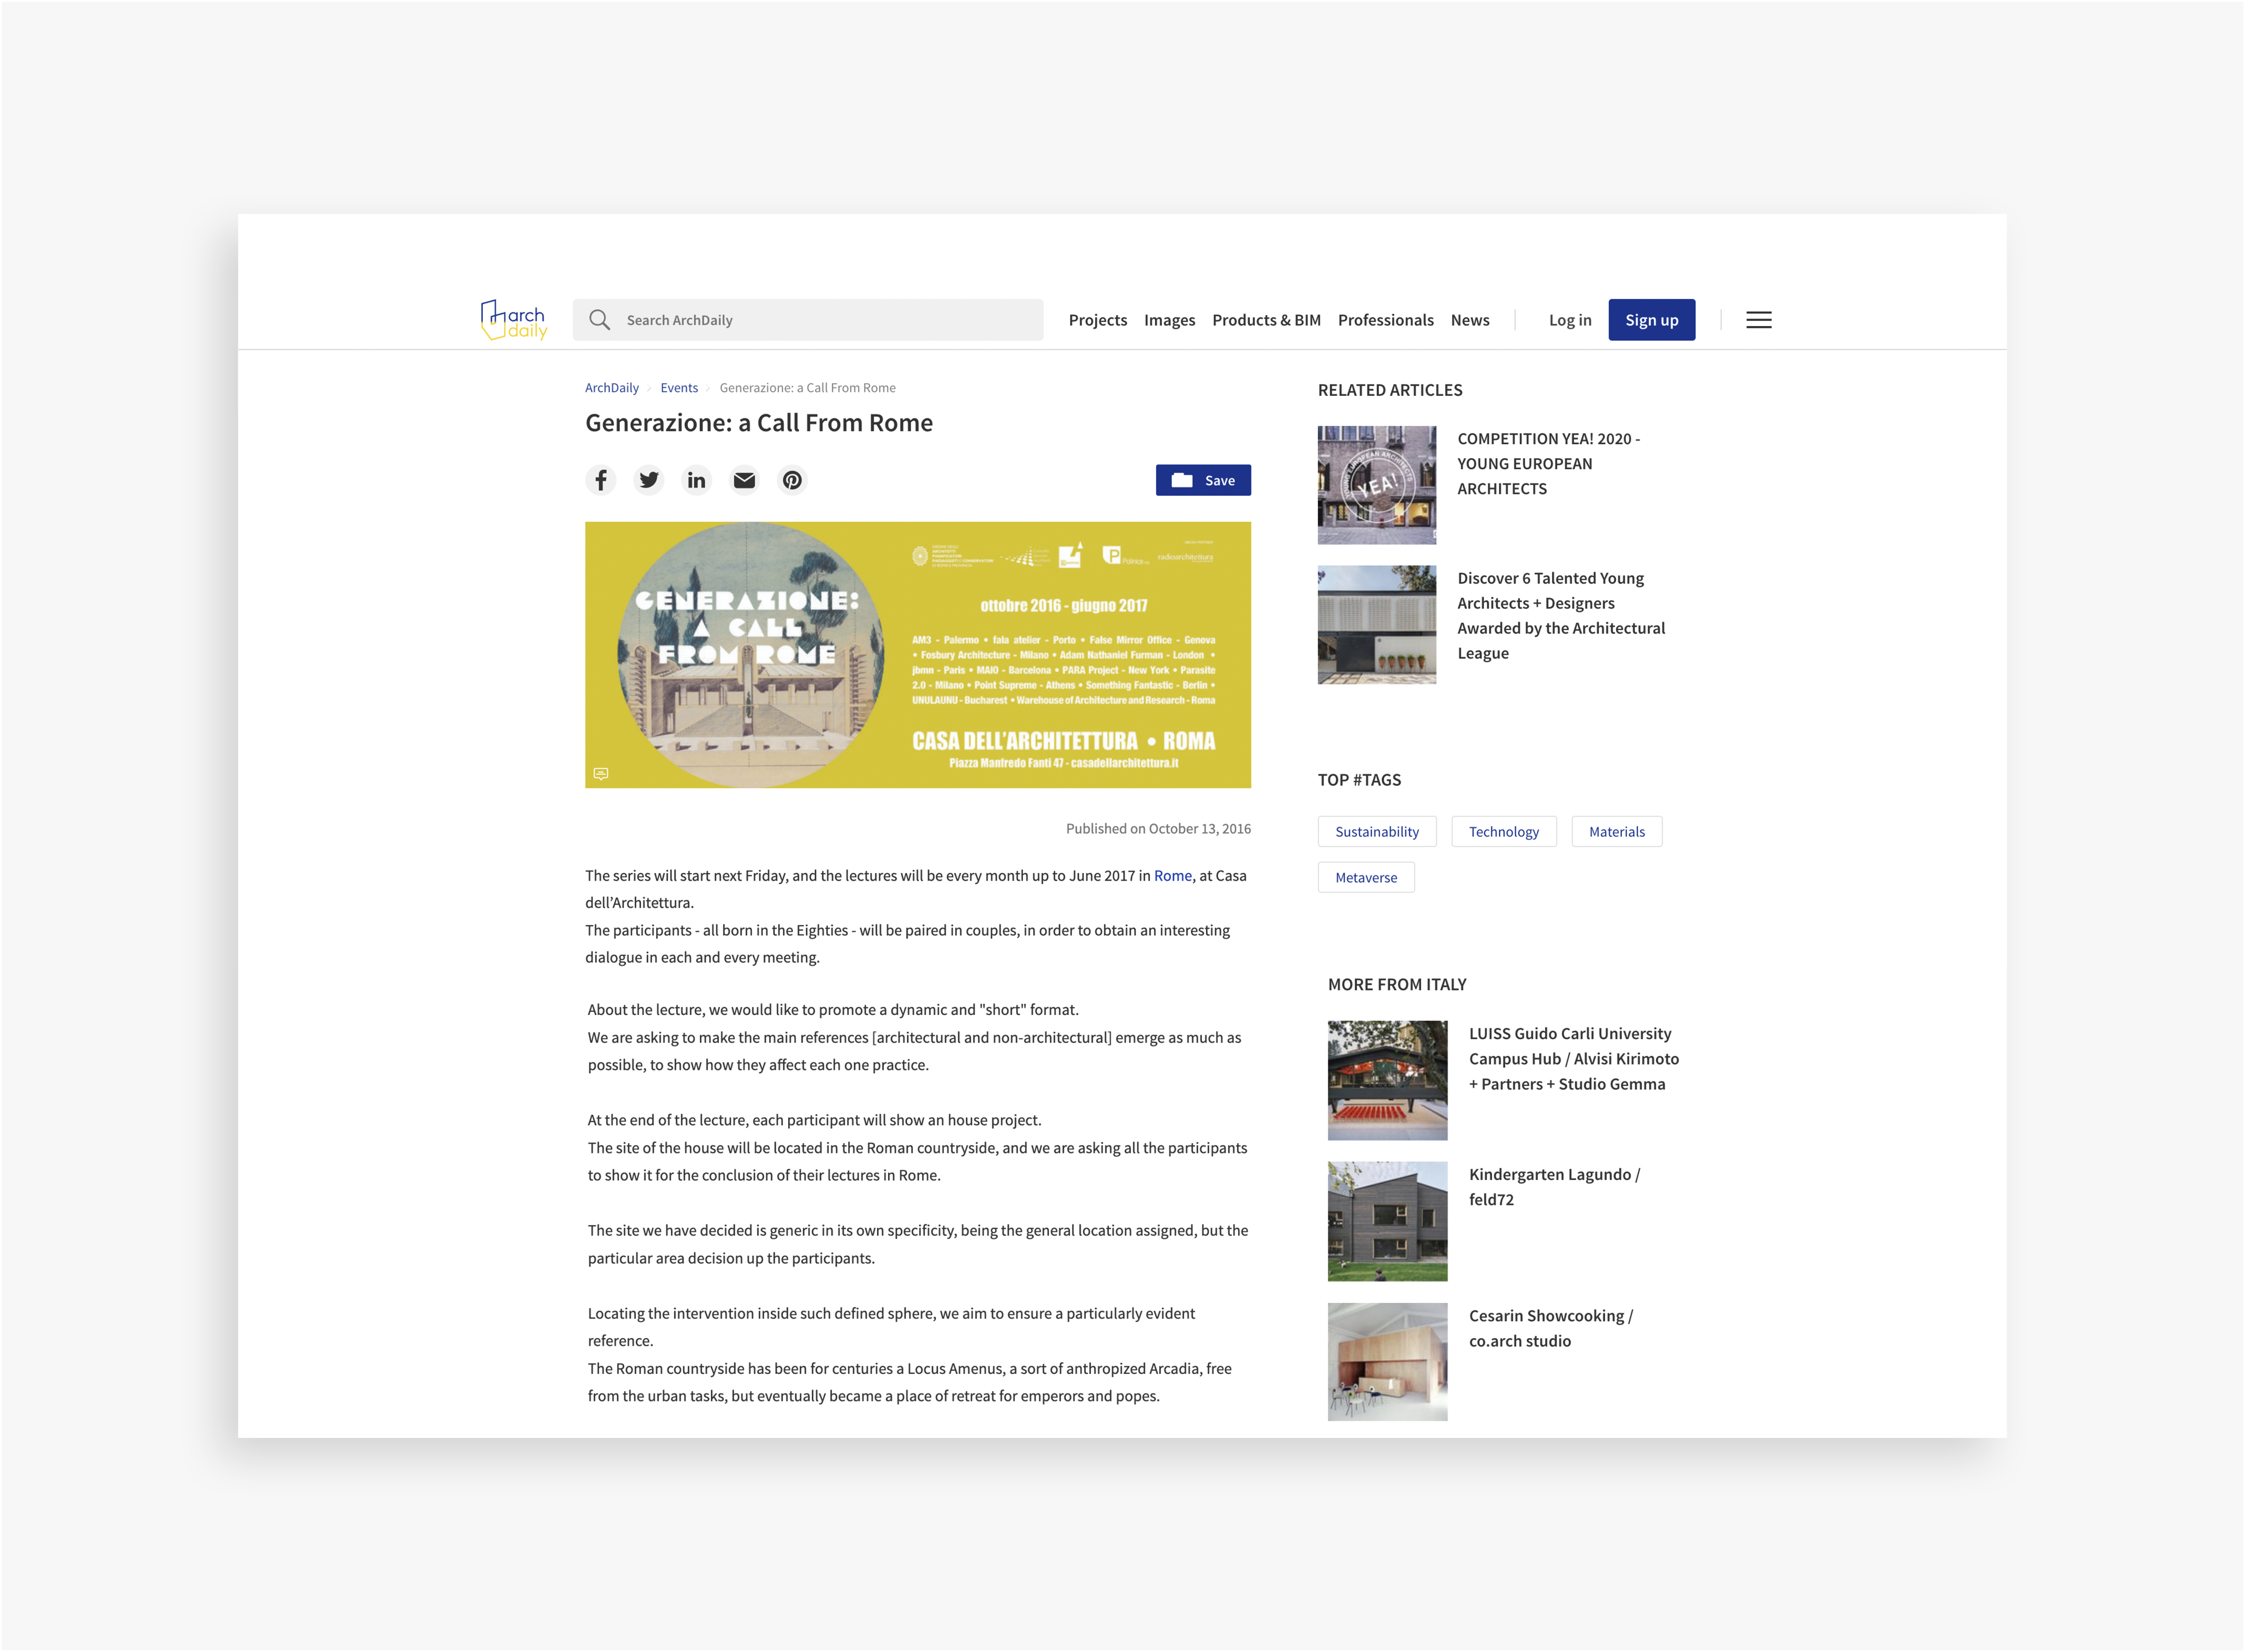Click the Log in link
Image resolution: width=2245 pixels, height=1652 pixels.
tap(1569, 320)
